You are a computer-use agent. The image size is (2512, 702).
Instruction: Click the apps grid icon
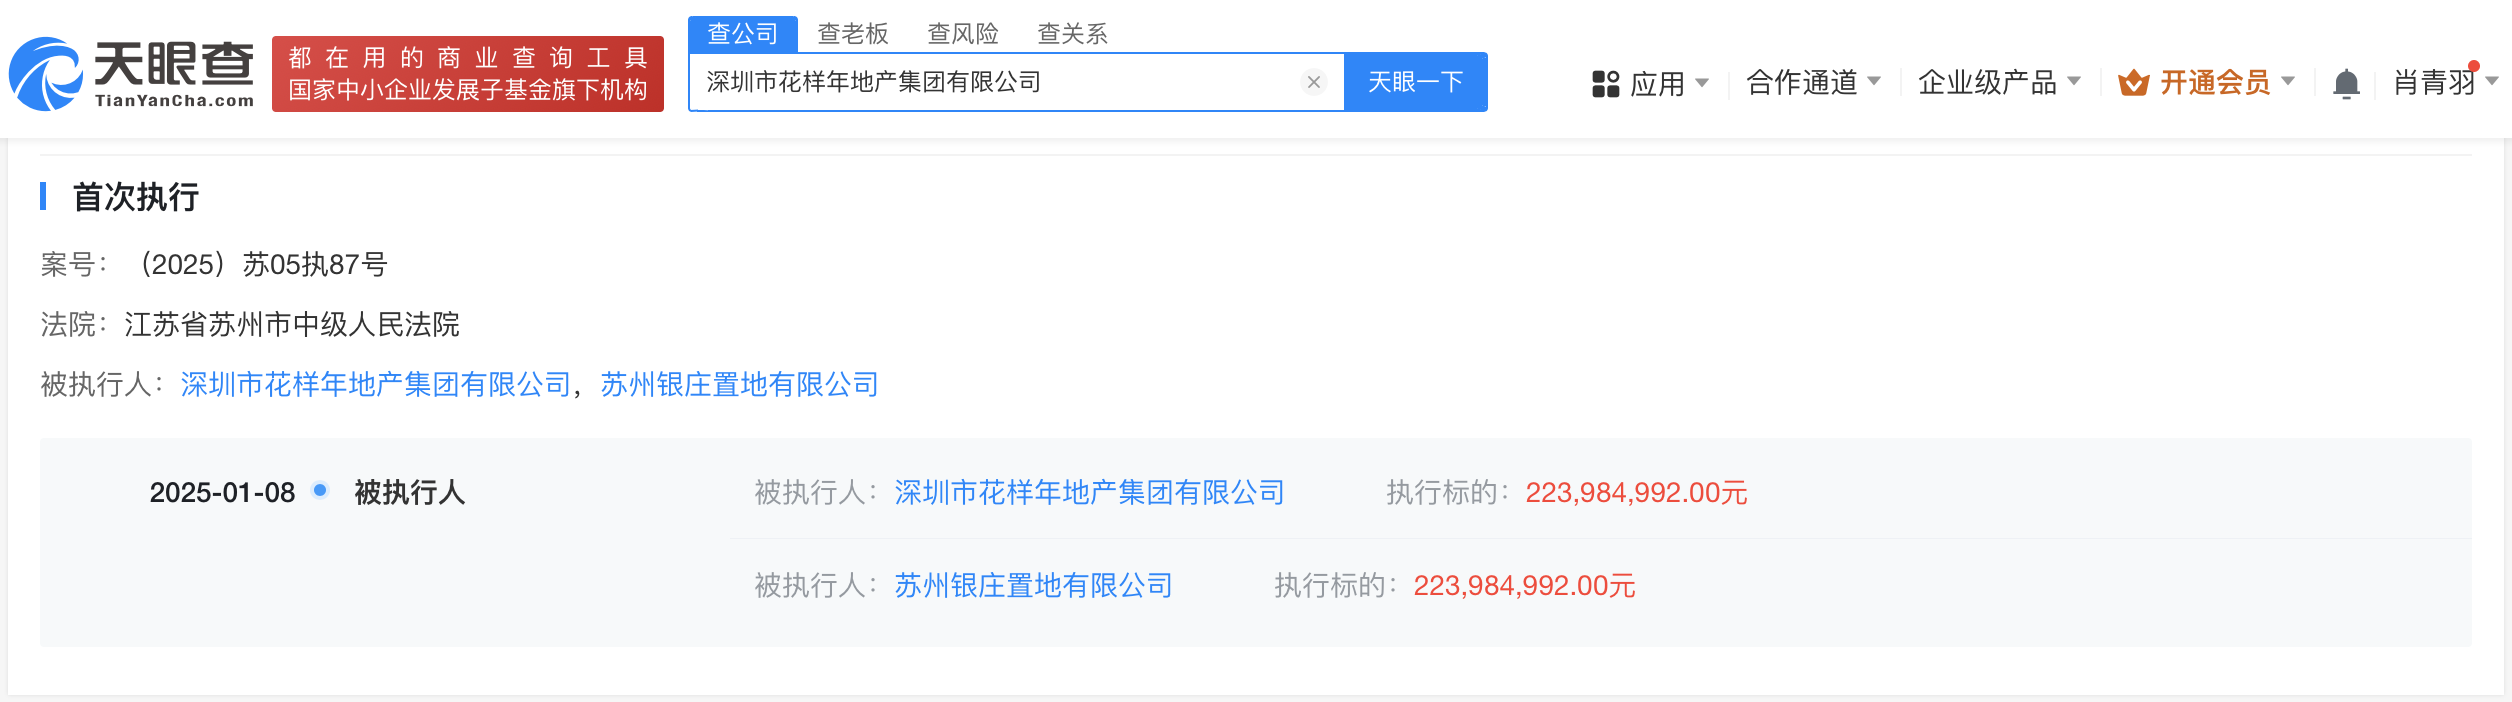point(1605,83)
